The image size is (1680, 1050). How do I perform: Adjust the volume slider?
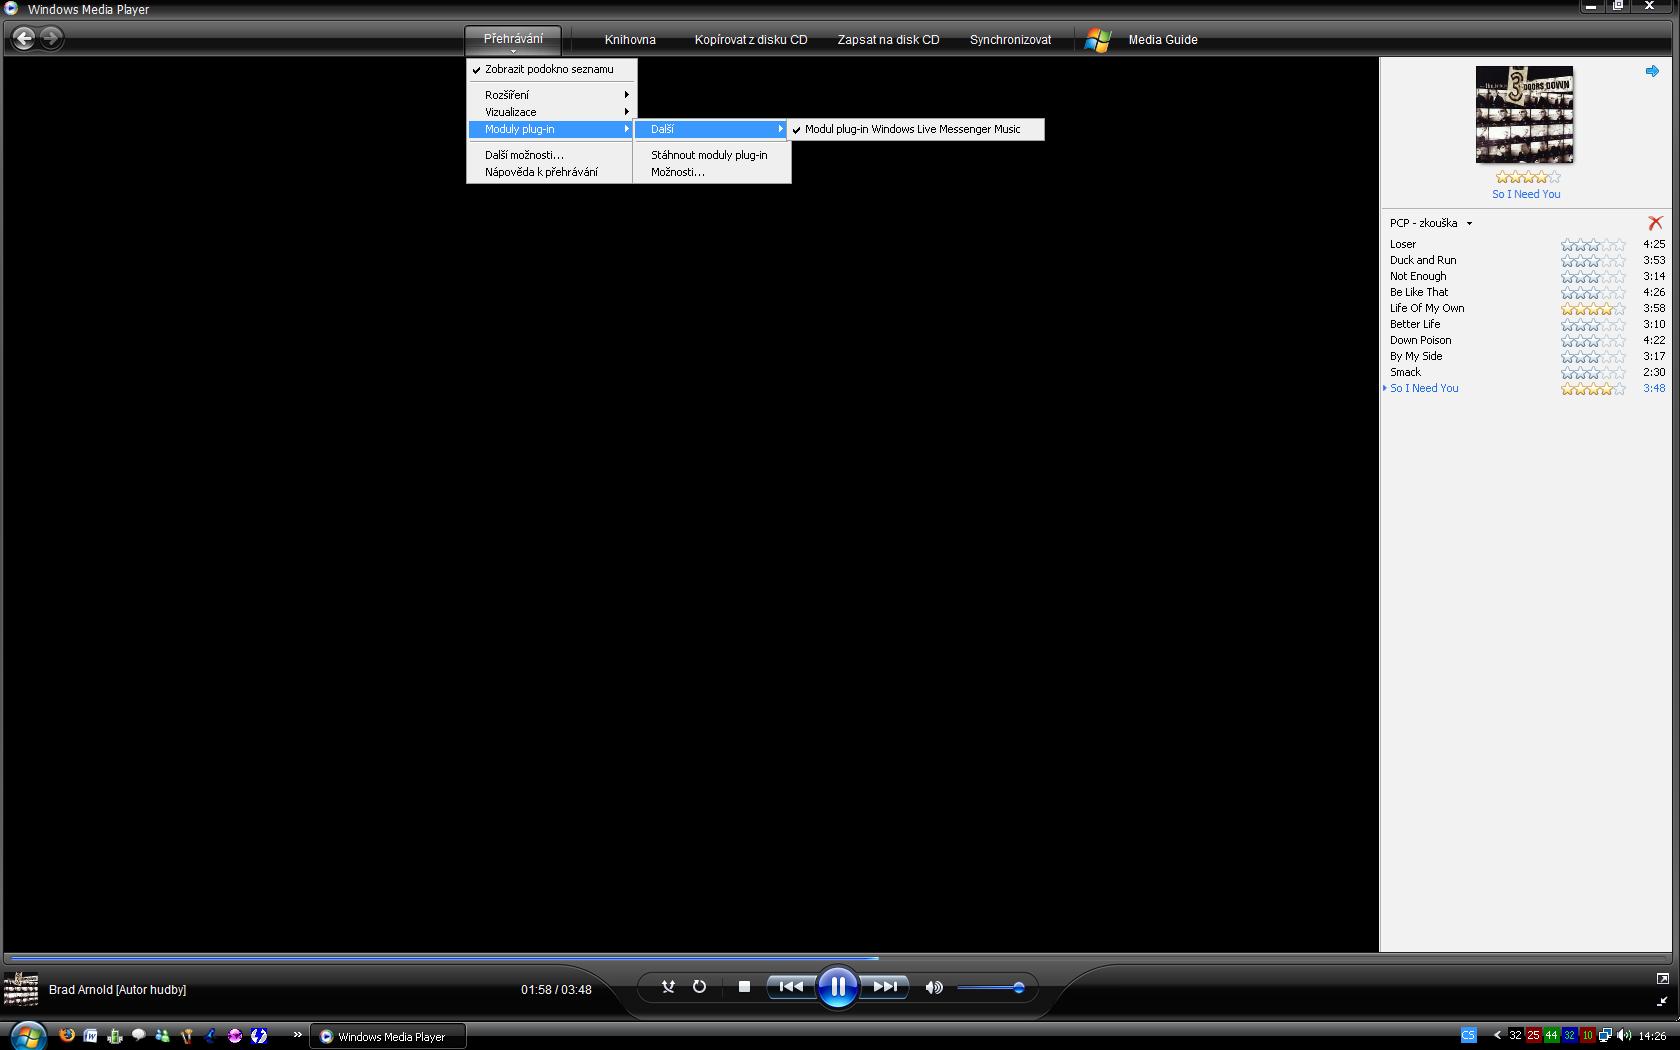click(990, 988)
